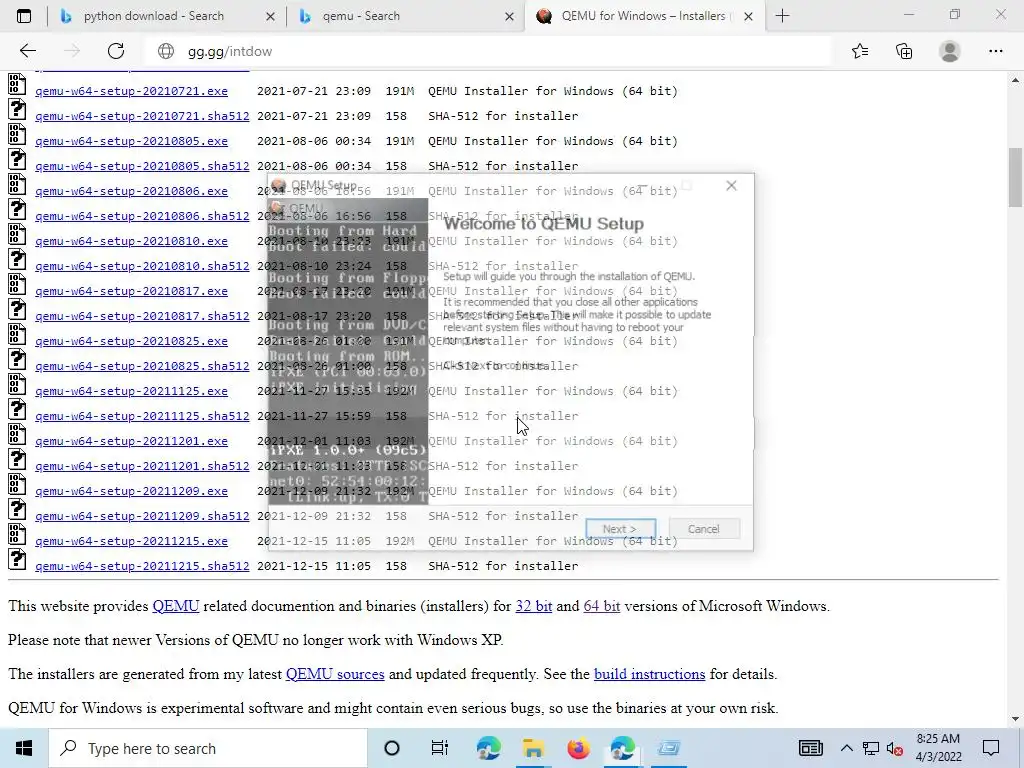
Task: Download qemu-w64-setup-20210810.exe
Action: 131,241
